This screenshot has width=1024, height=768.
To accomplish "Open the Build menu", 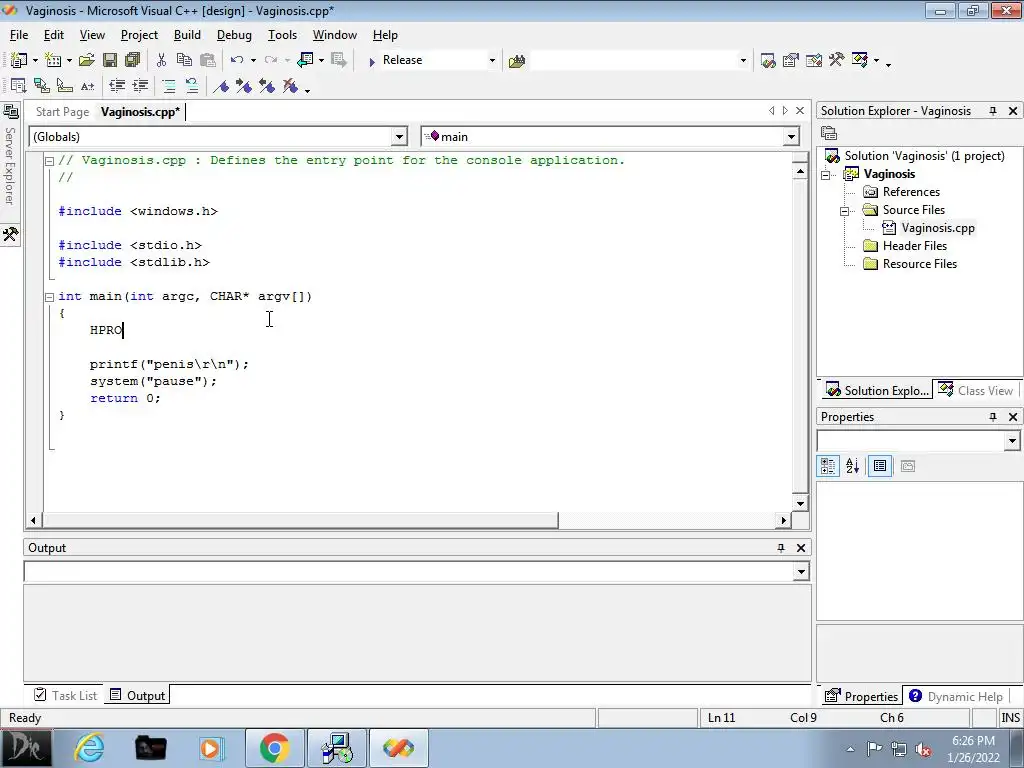I will click(187, 35).
